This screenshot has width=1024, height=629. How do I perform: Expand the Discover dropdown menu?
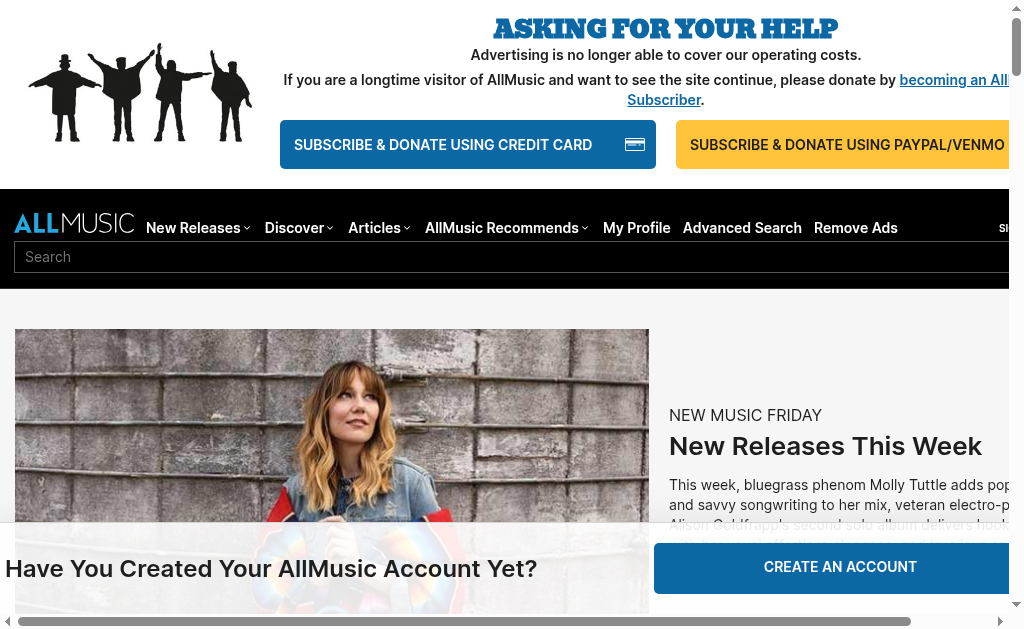click(299, 228)
